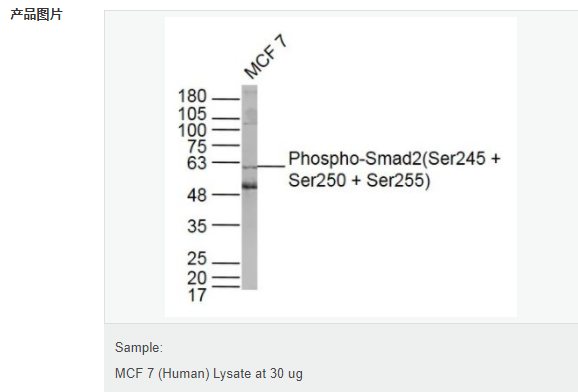Viewport: 578px width, 392px height.
Task: Click the faint band at 63 kDa
Action: point(250,167)
